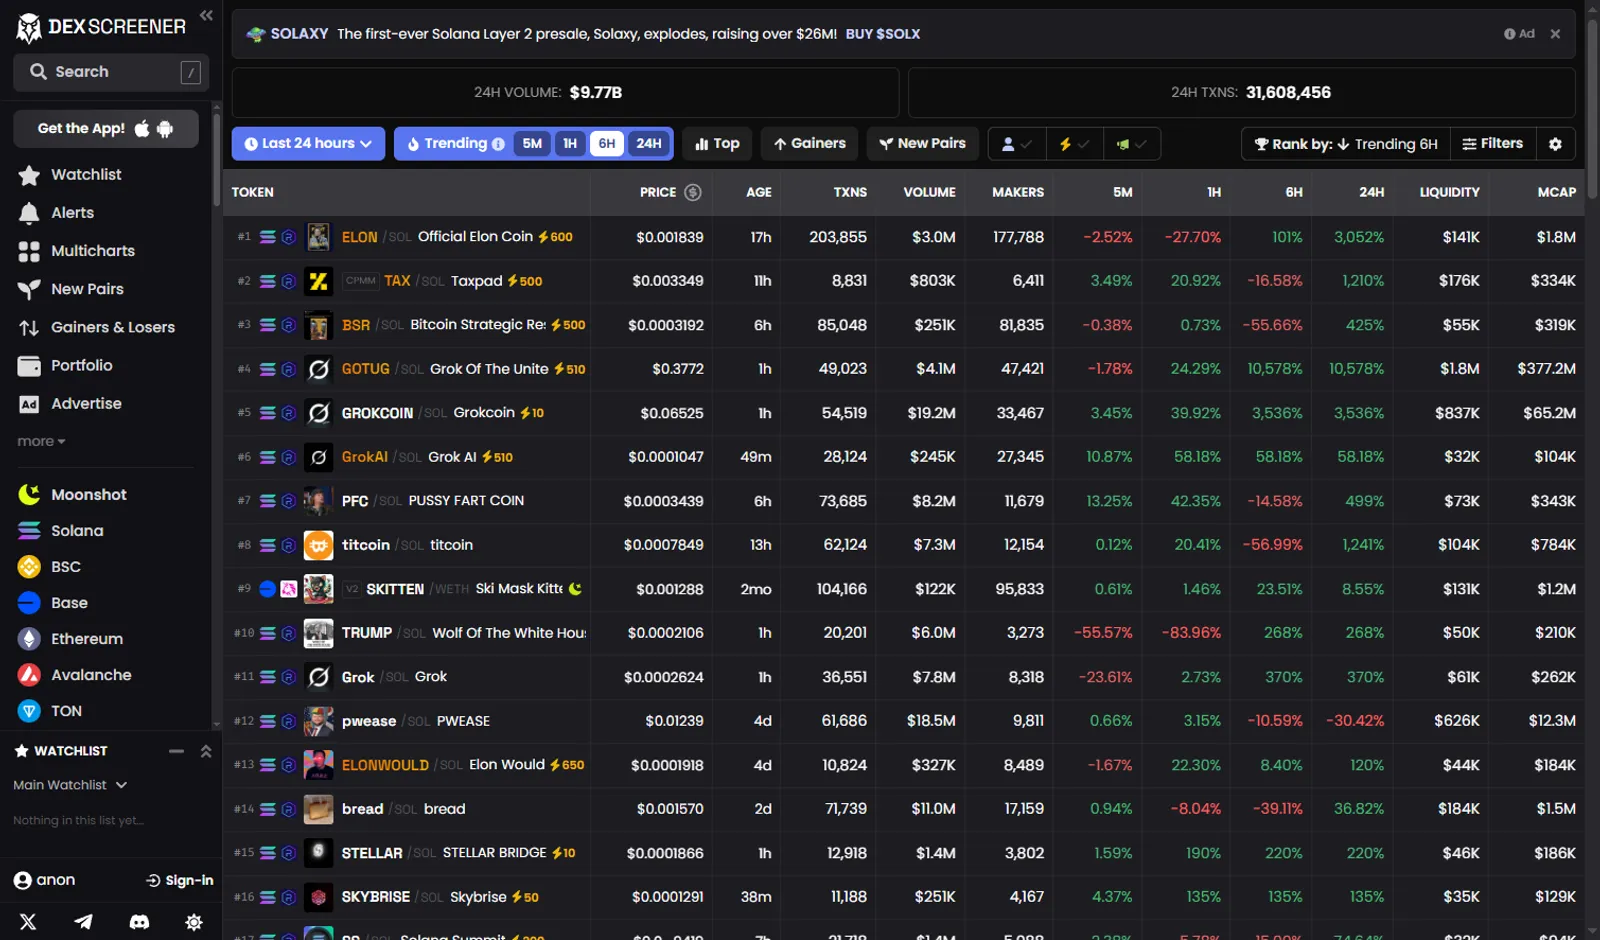
Task: Open the titcoin token row
Action: (904, 545)
